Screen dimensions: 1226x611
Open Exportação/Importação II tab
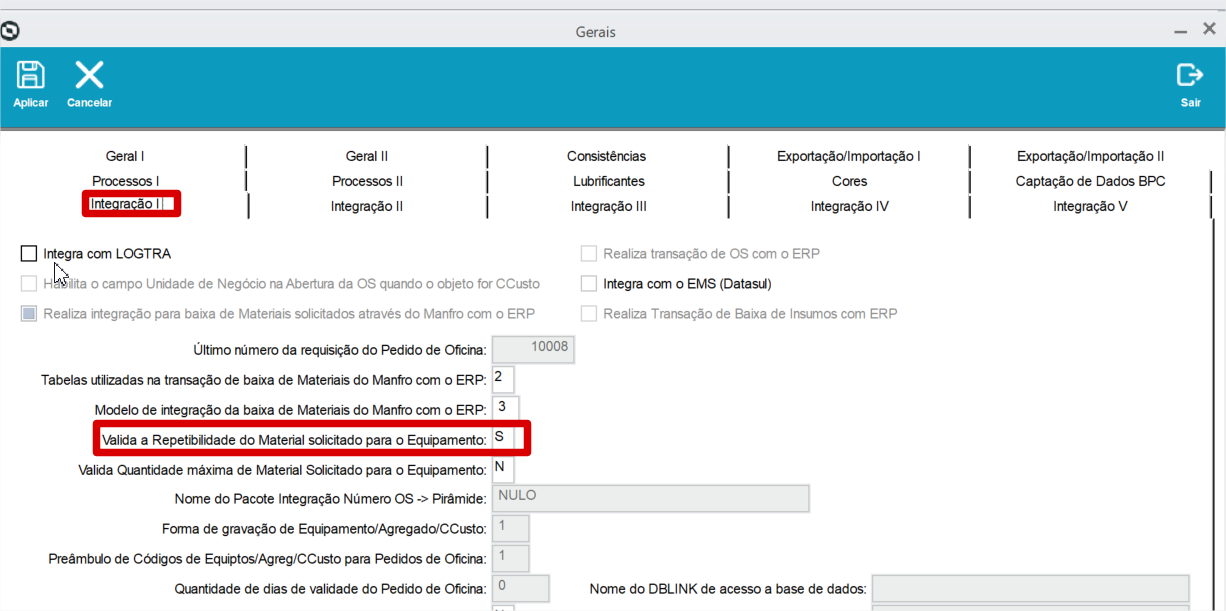click(x=1091, y=156)
